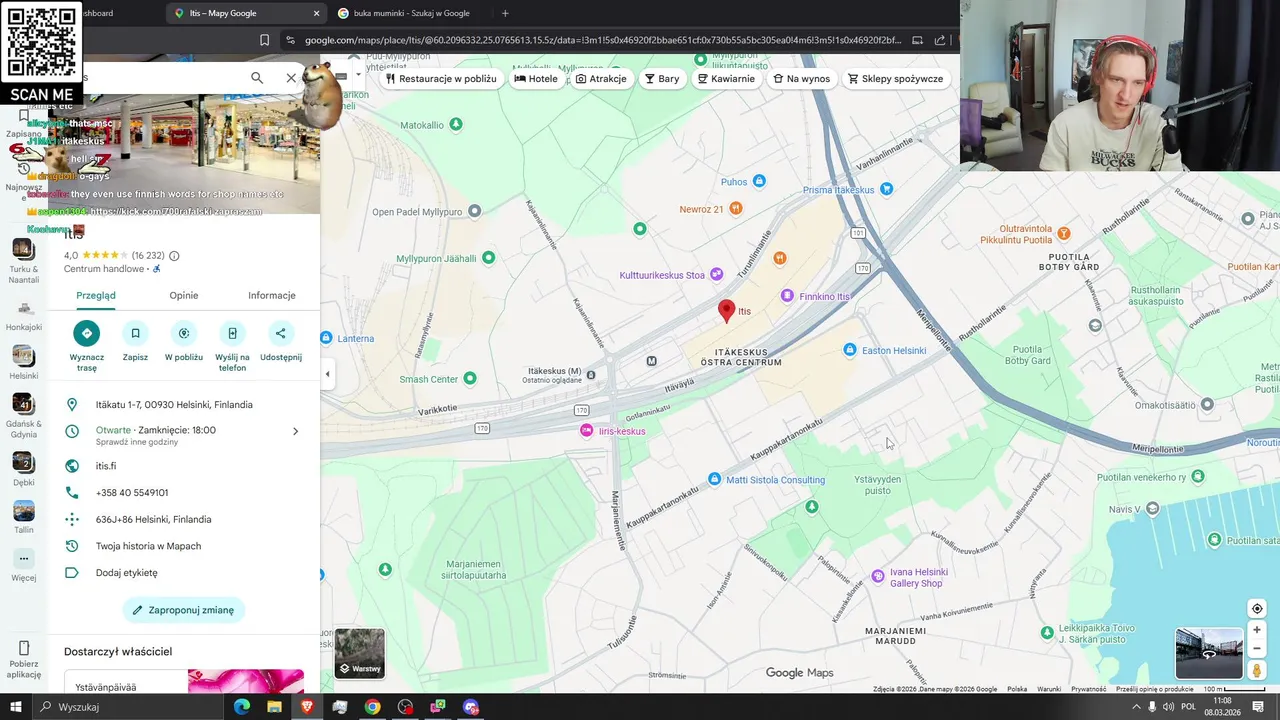Clear the Maps search with the X icon
The image size is (1280, 720).
pyautogui.click(x=291, y=78)
